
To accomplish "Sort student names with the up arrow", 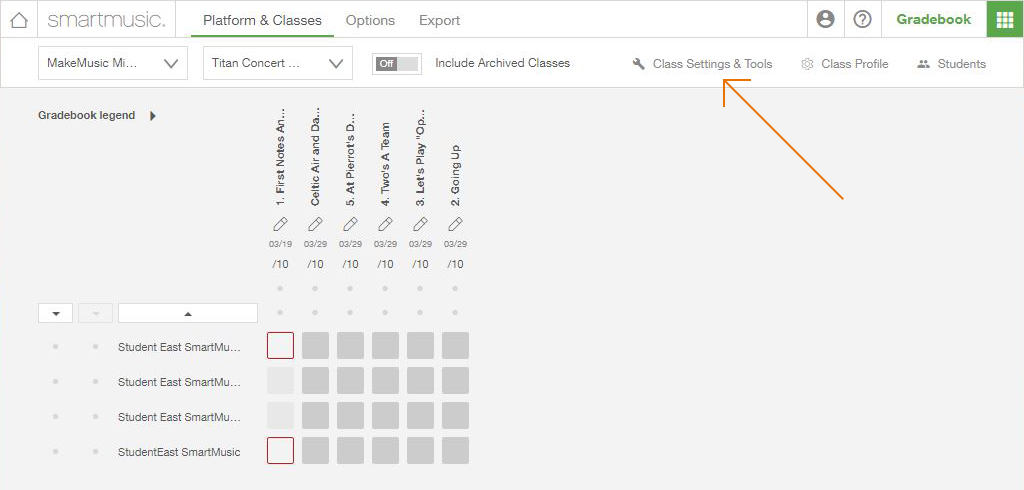I will (x=188, y=314).
